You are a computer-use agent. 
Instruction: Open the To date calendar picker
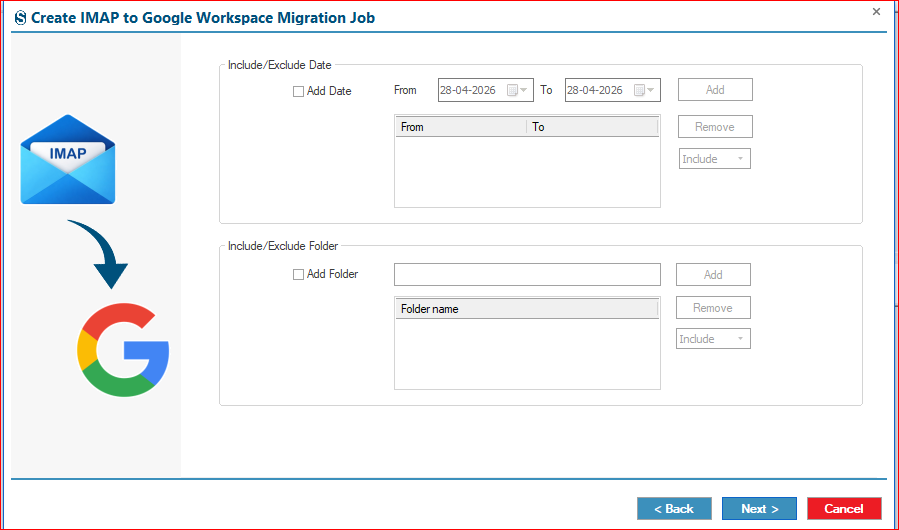(644, 90)
